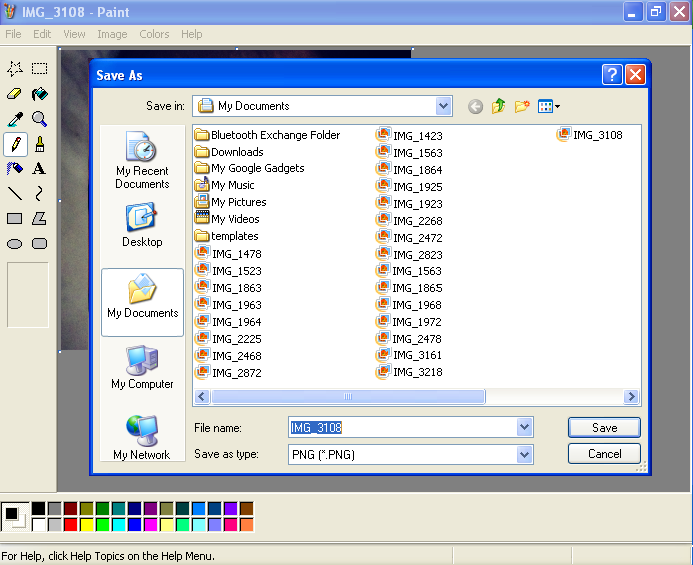Image resolution: width=693 pixels, height=565 pixels.
Task: Select file IMG_1423
Action: click(409, 136)
